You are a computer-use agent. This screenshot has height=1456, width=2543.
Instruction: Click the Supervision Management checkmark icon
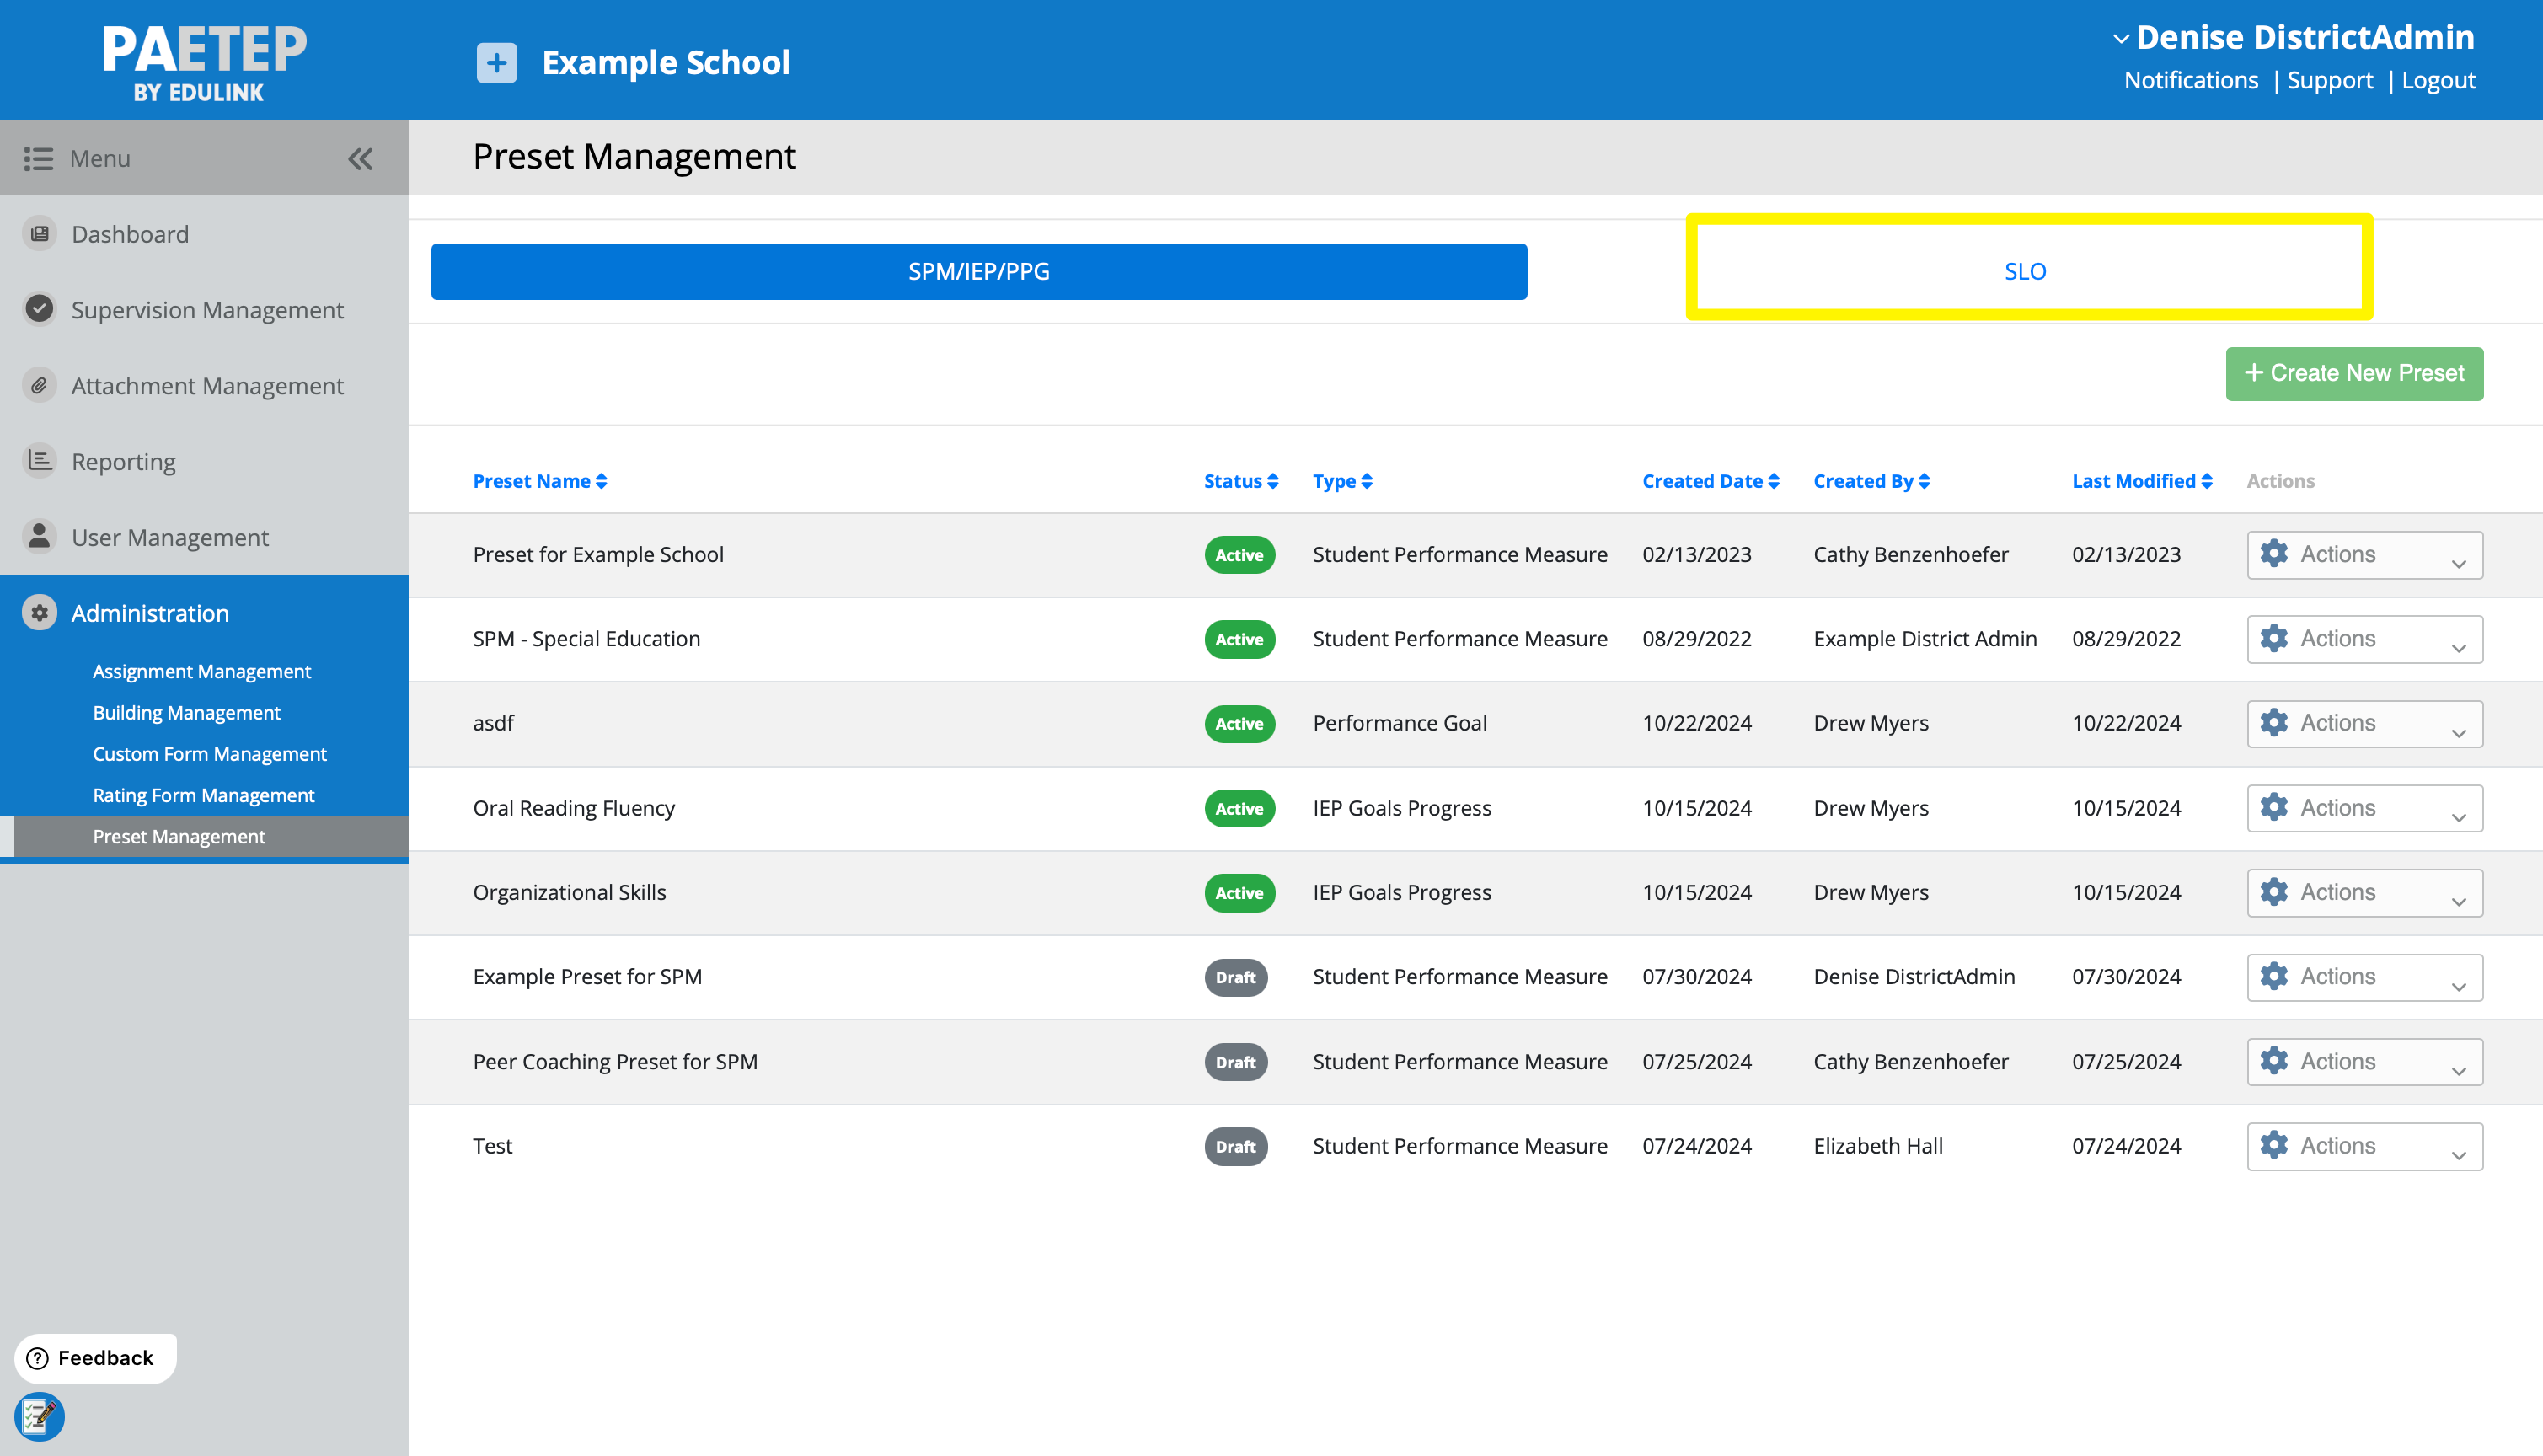(x=39, y=309)
